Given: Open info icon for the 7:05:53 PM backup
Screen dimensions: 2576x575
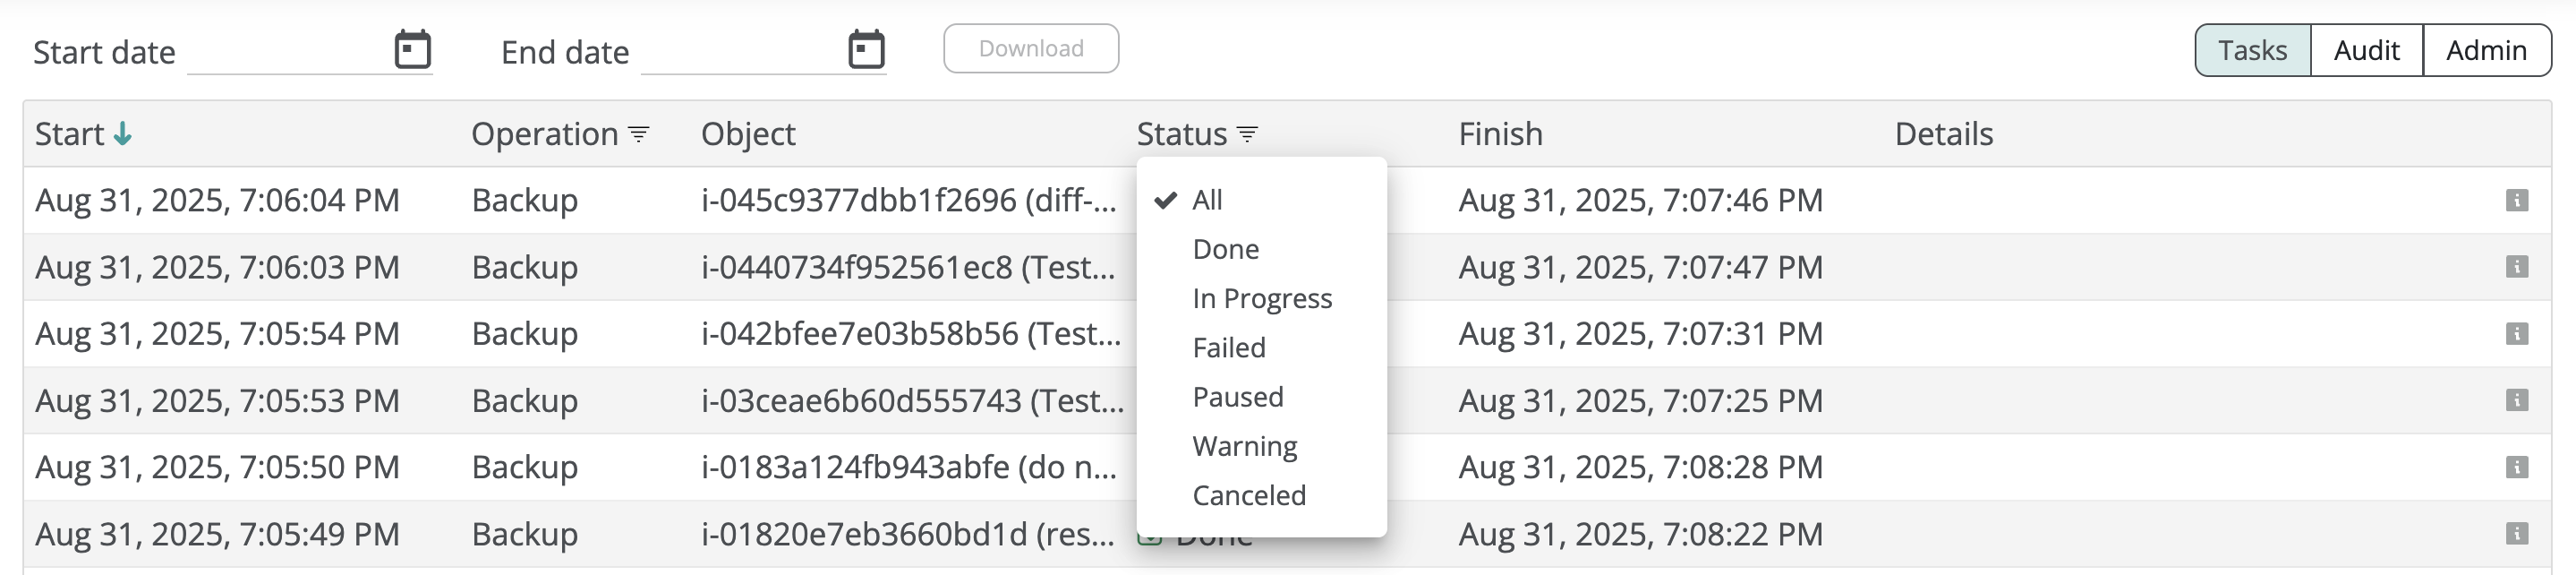Looking at the screenshot, I should pos(2517,400).
